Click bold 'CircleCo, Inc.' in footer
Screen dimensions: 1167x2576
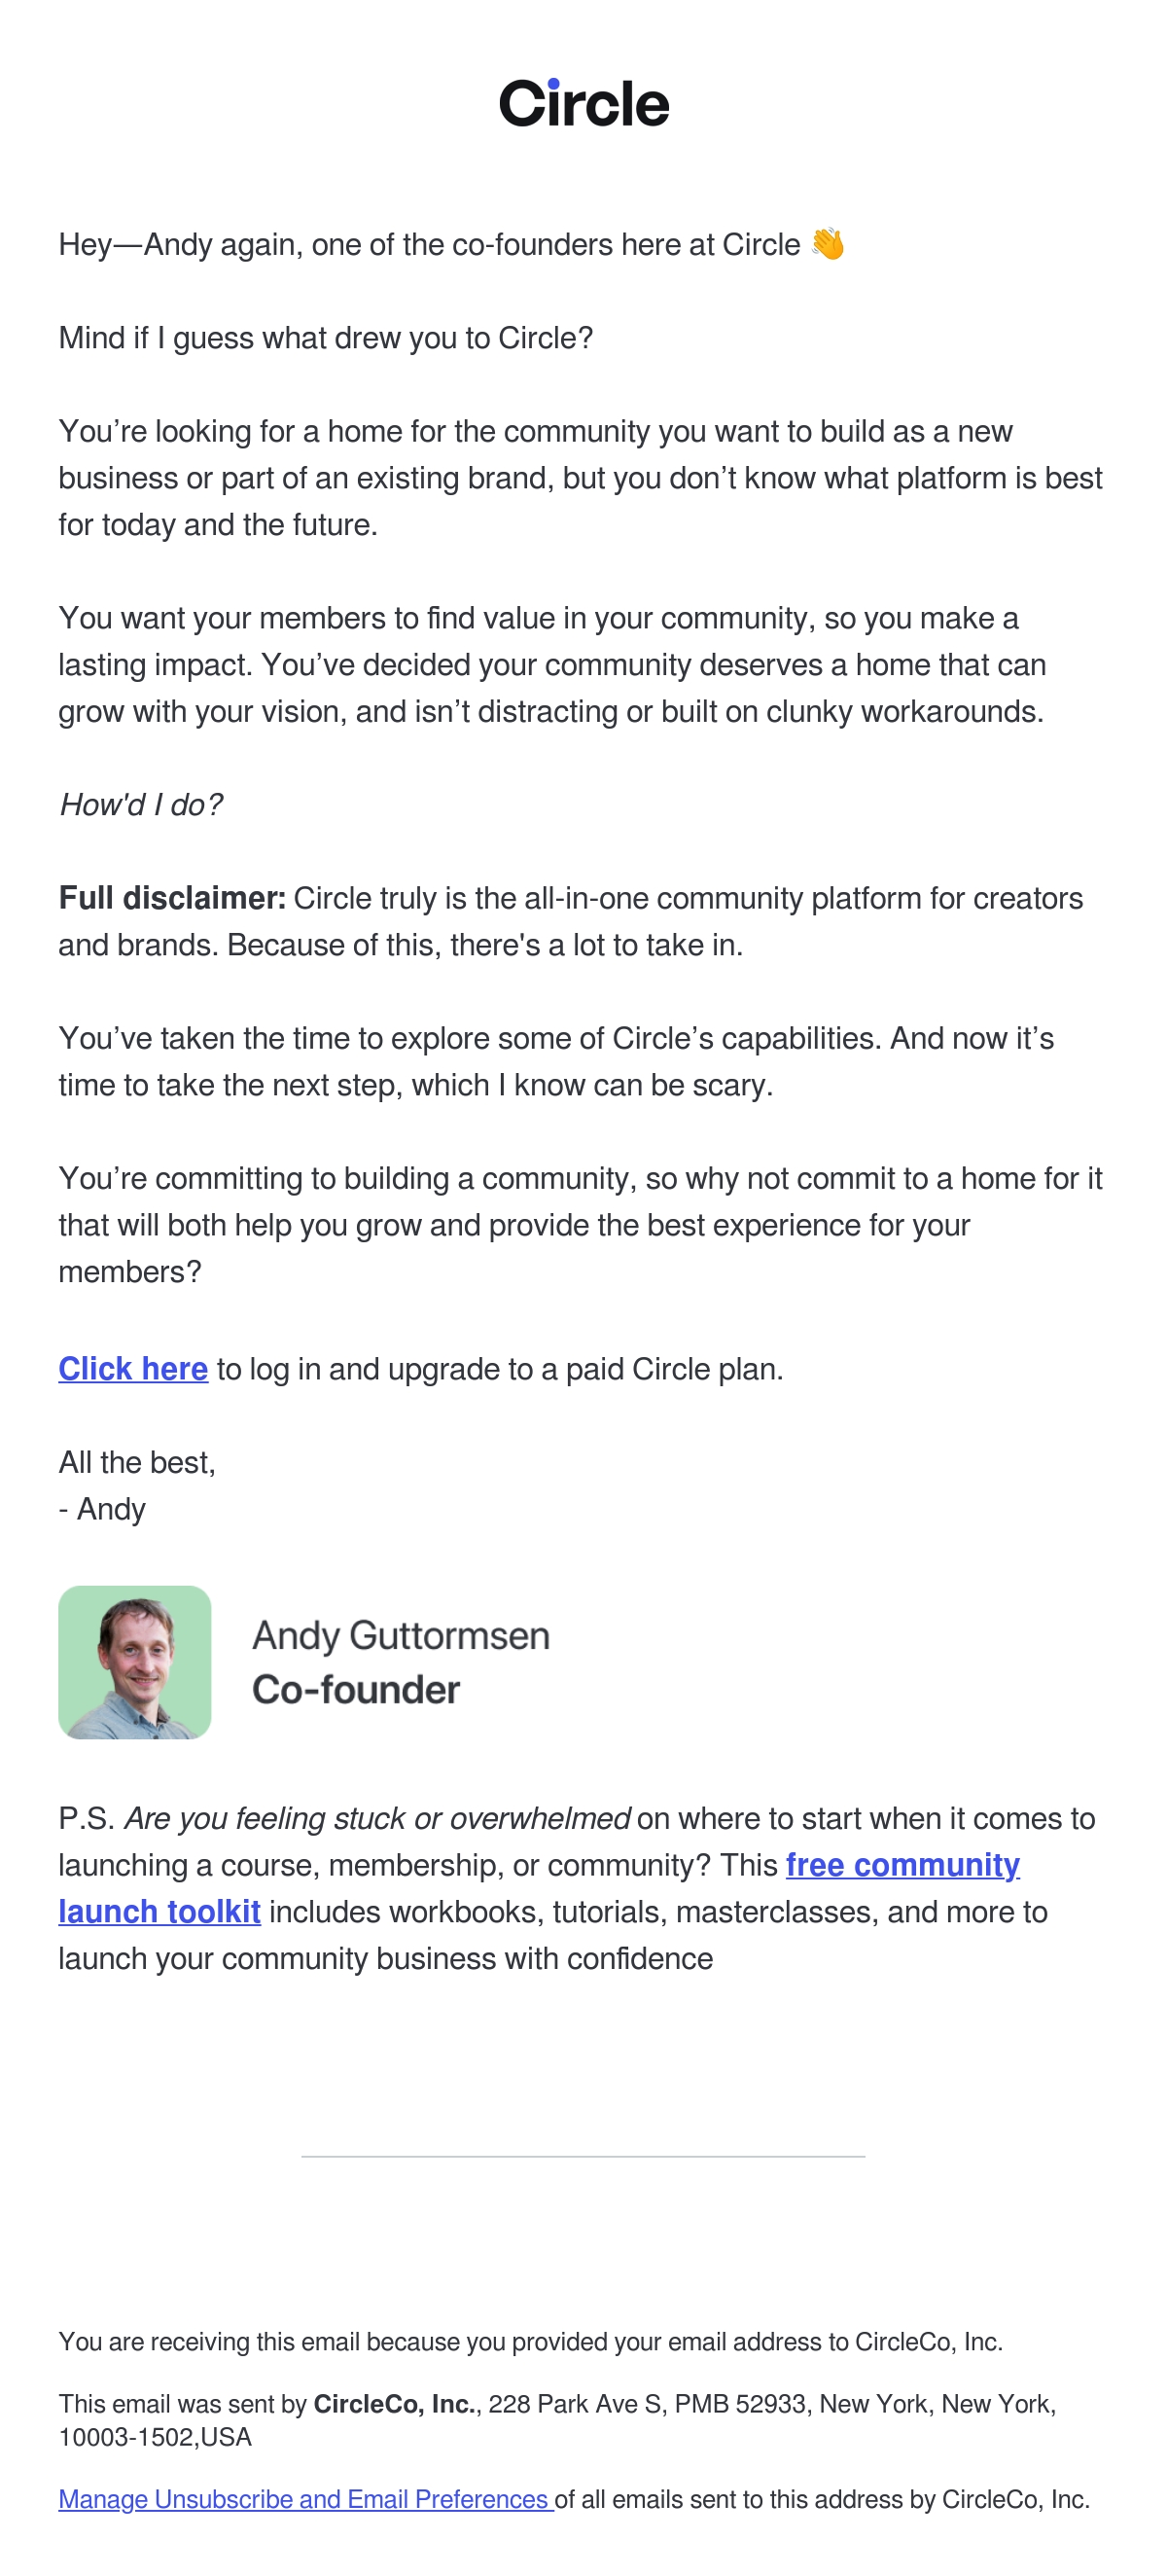point(395,2404)
